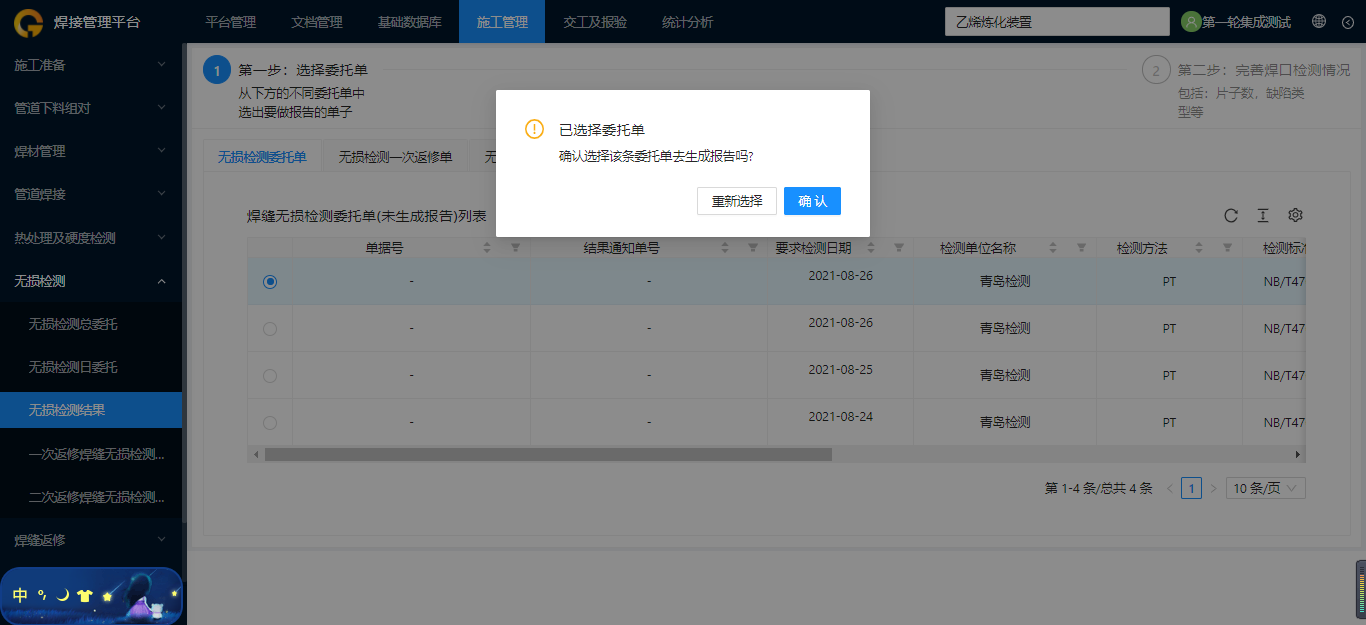
Task: Expand the 焊材管理 sidebar group
Action: pyautogui.click(x=91, y=151)
